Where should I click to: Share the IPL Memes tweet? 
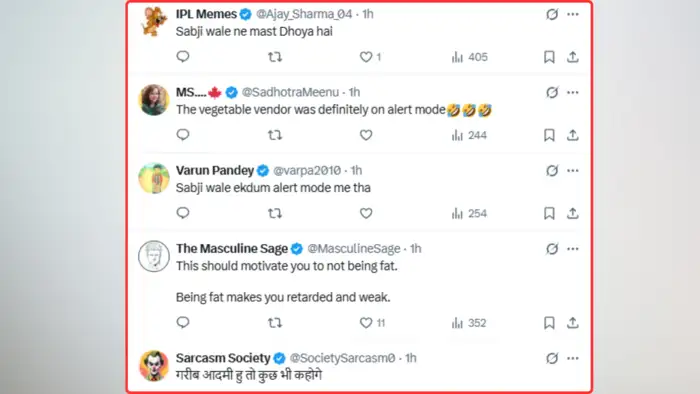(x=573, y=57)
